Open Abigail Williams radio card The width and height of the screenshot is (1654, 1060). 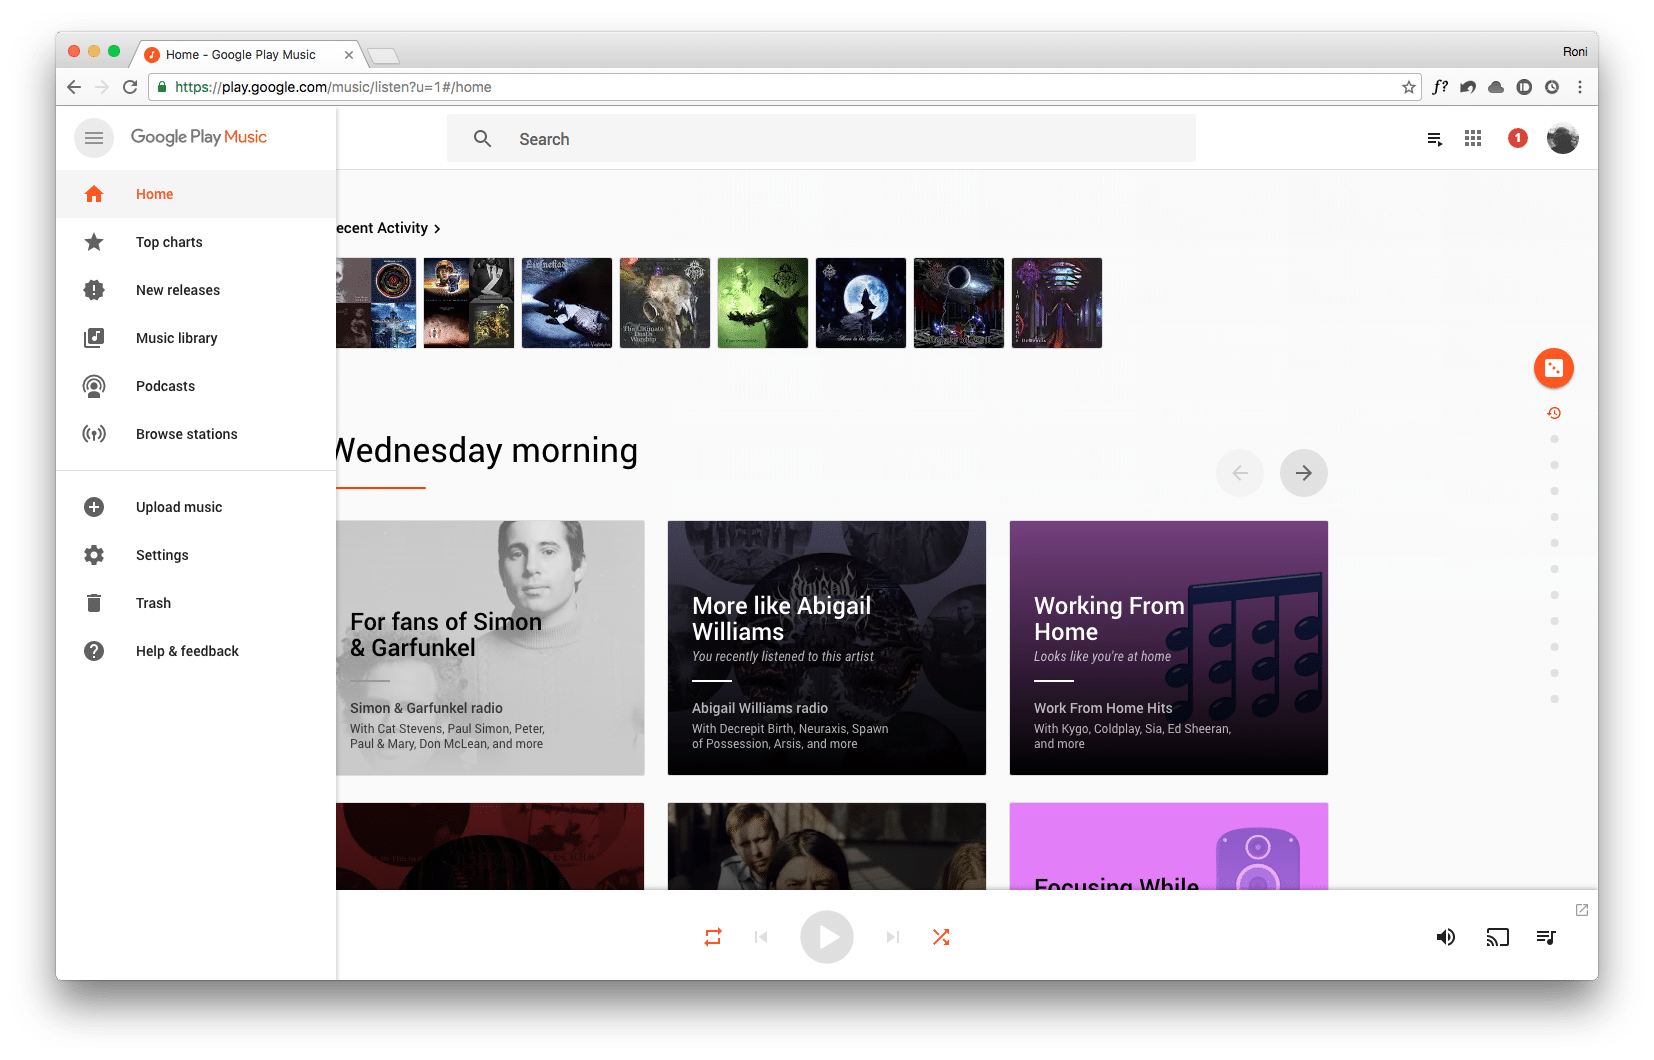(x=827, y=648)
